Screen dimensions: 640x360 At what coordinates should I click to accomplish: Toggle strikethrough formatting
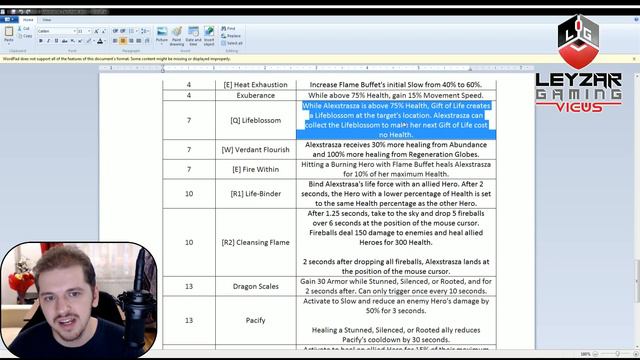pyautogui.click(x=64, y=41)
